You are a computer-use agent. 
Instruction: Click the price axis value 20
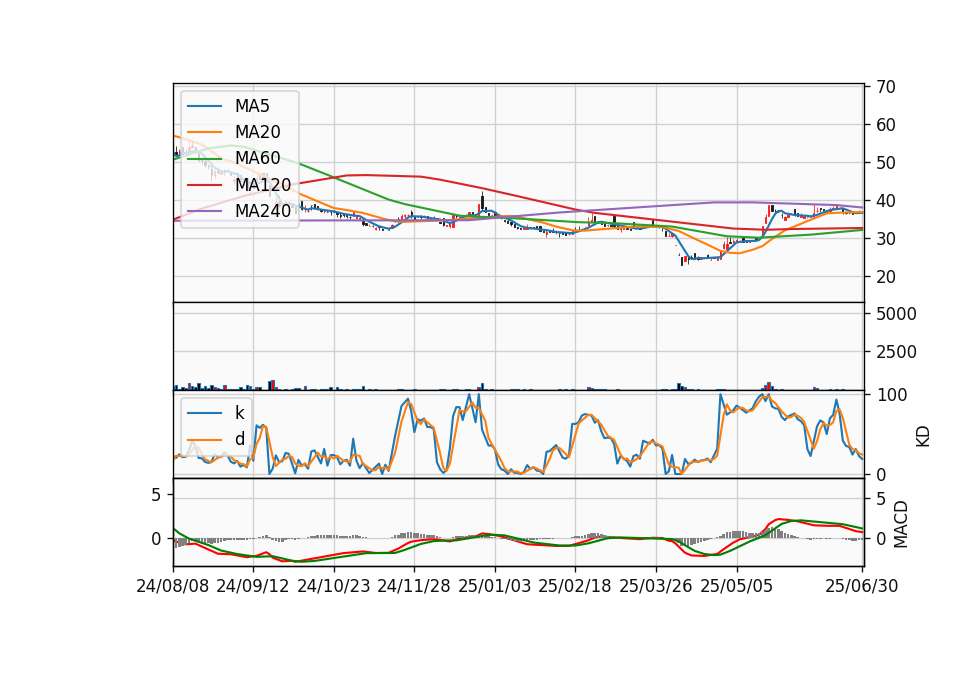click(886, 277)
